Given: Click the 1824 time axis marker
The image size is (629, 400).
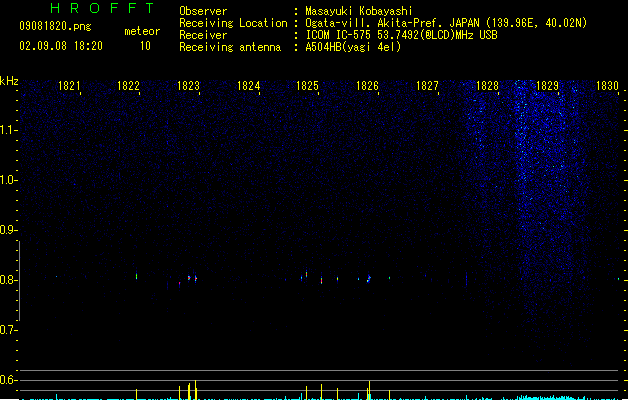Looking at the screenshot, I should pos(248,86).
